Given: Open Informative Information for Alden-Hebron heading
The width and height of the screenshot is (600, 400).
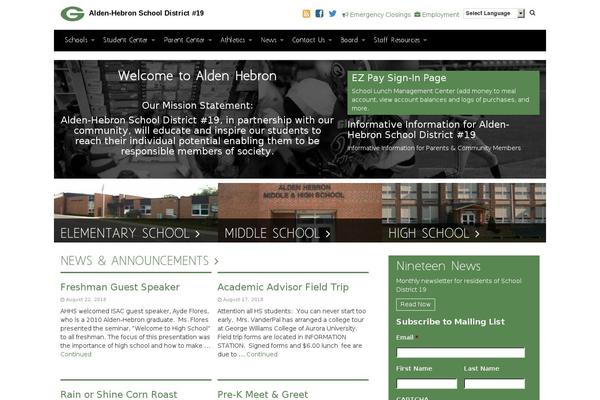Looking at the screenshot, I should pyautogui.click(x=428, y=129).
